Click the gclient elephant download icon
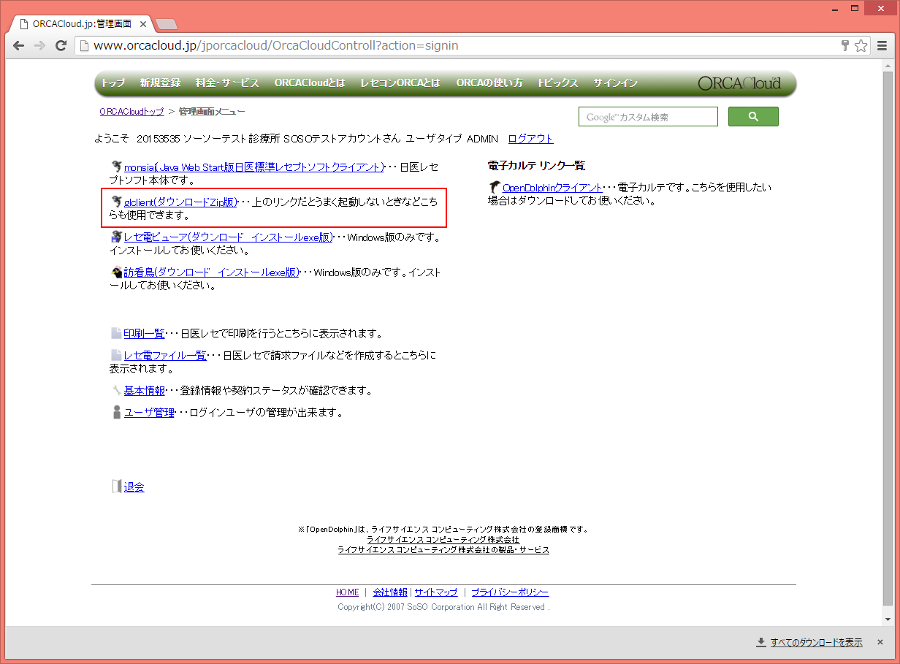Viewport: 900px width, 664px height. 116,201
